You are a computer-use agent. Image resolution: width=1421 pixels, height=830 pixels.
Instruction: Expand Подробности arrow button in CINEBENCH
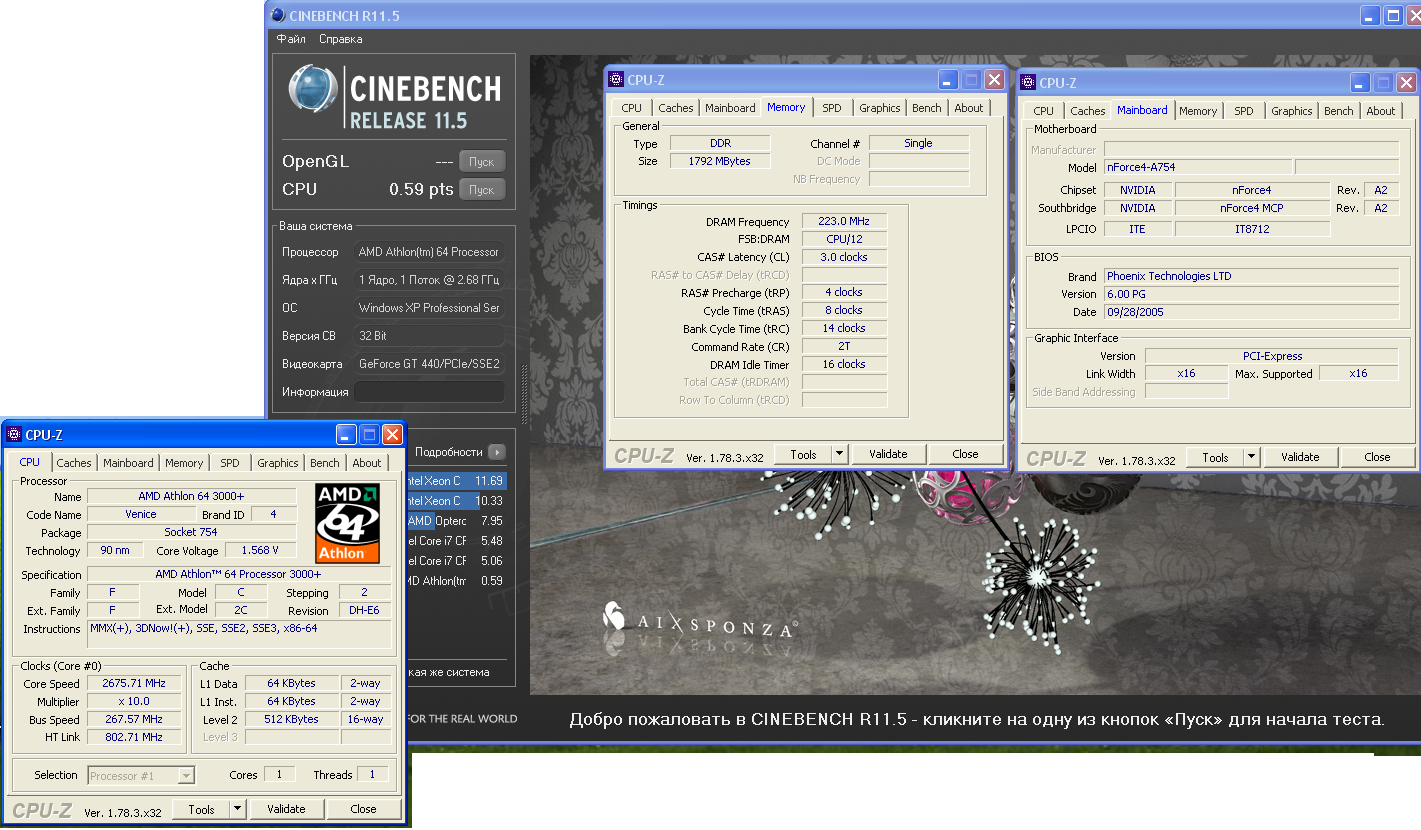pyautogui.click(x=497, y=452)
